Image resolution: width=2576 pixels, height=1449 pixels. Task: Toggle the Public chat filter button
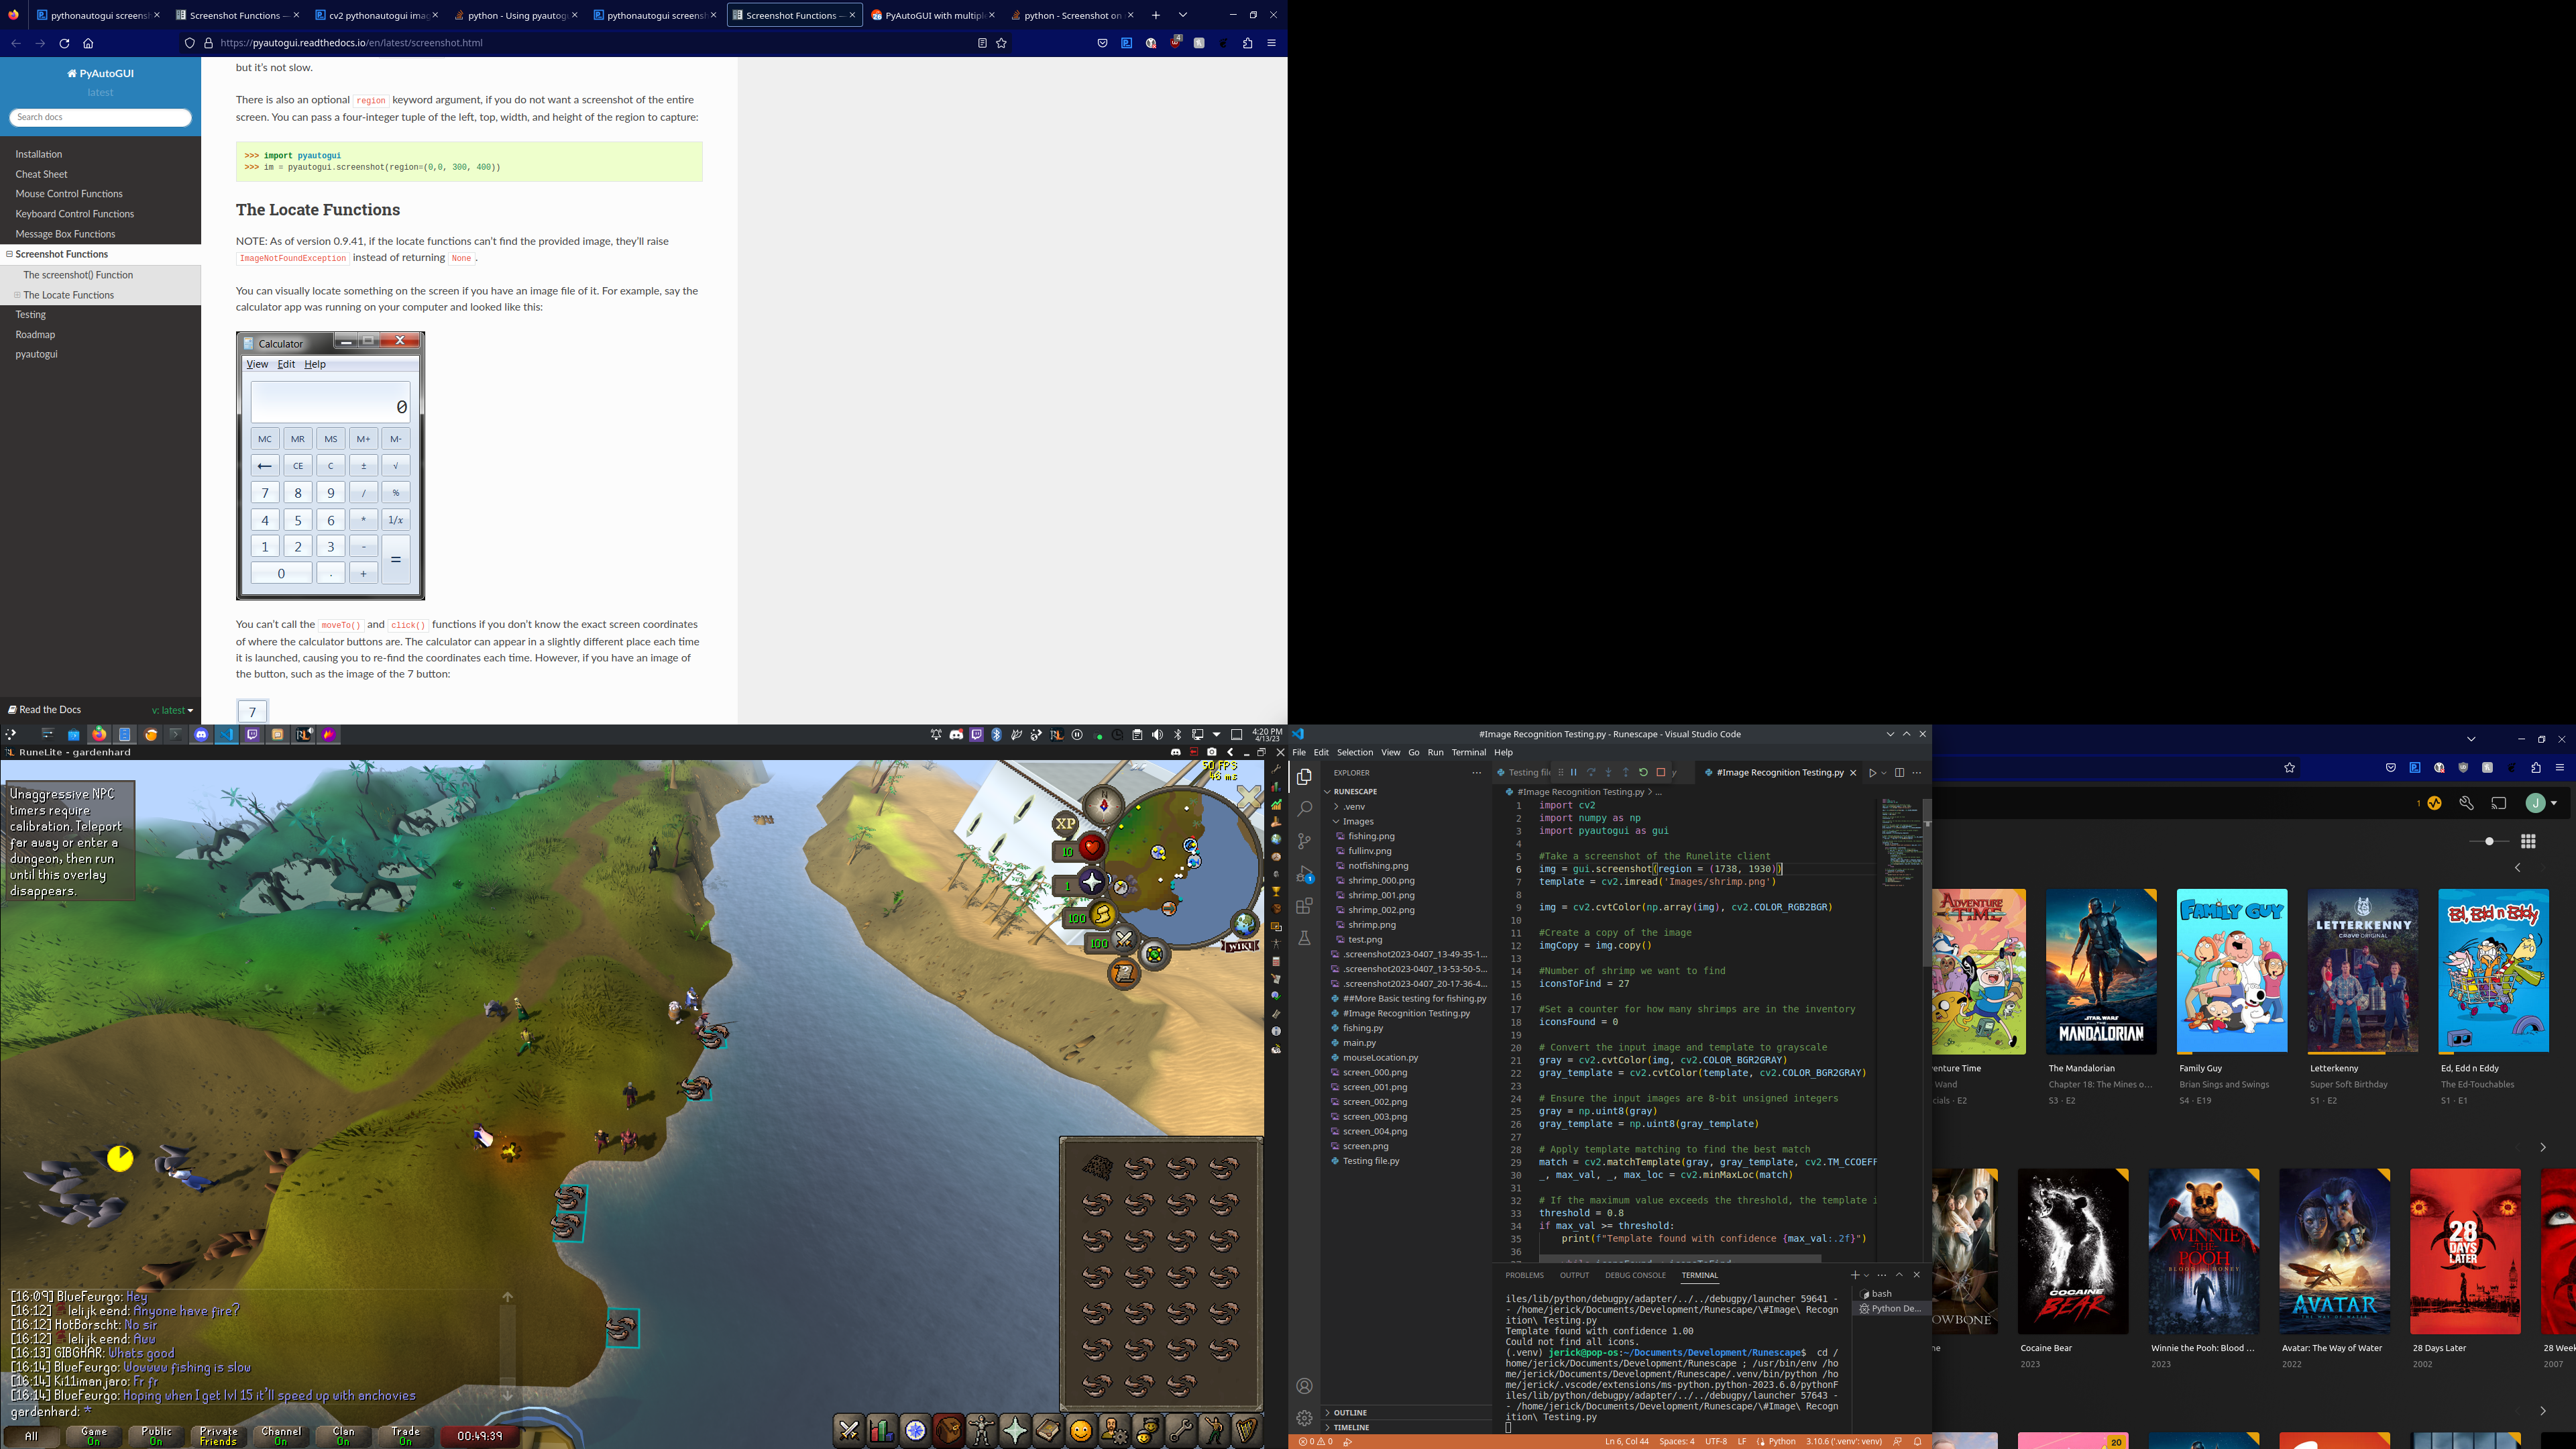tap(156, 1436)
